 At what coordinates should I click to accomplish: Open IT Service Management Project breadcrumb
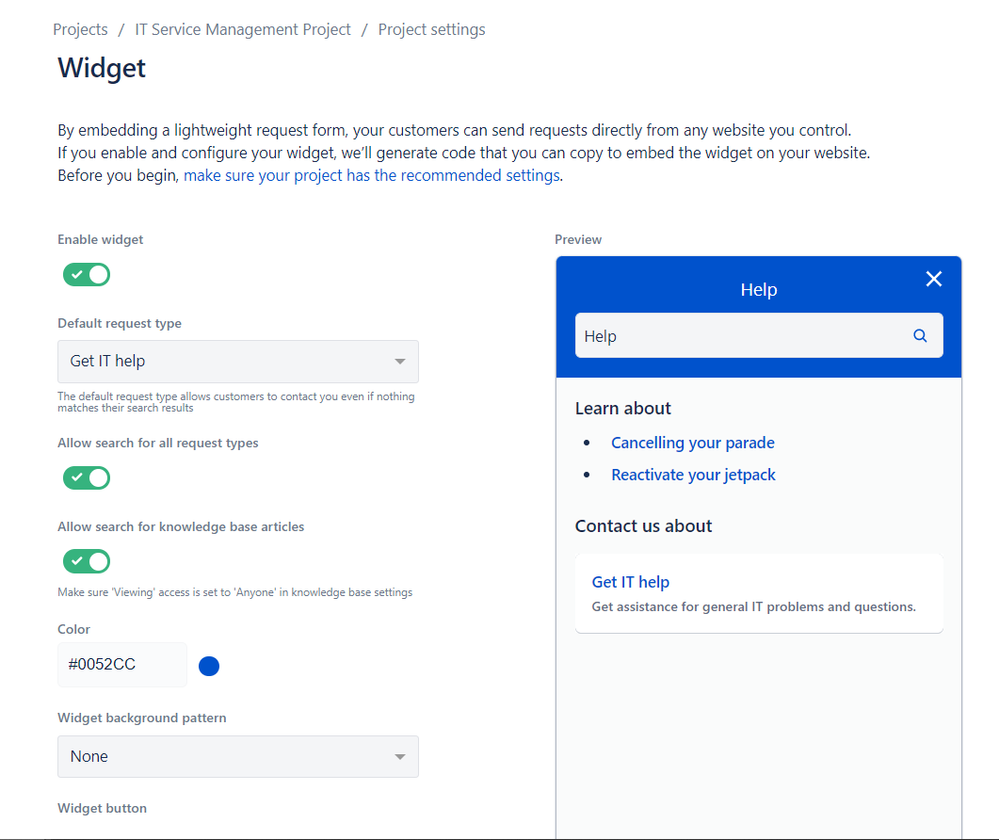[243, 29]
